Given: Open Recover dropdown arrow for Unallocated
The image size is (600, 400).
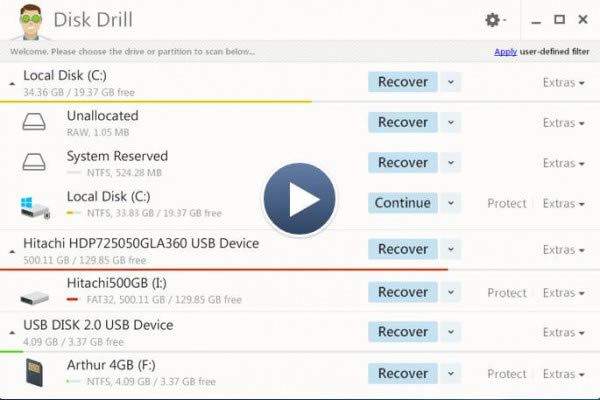Looking at the screenshot, I should pyautogui.click(x=451, y=122).
